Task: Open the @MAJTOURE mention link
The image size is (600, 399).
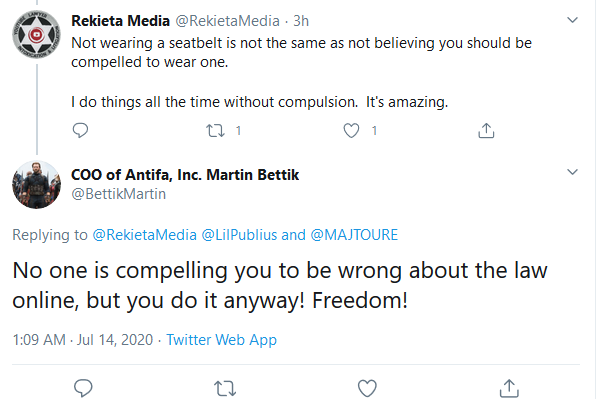Action: pos(354,235)
